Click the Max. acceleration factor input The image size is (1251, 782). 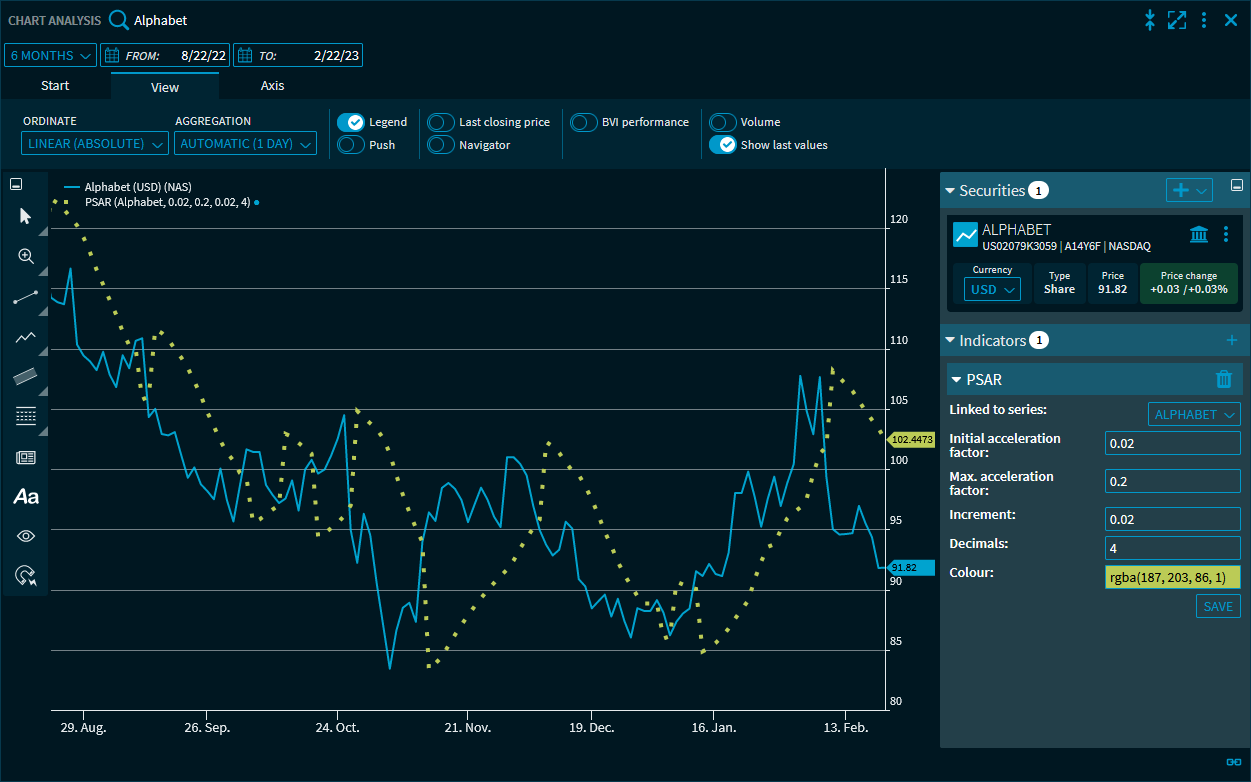click(1172, 482)
